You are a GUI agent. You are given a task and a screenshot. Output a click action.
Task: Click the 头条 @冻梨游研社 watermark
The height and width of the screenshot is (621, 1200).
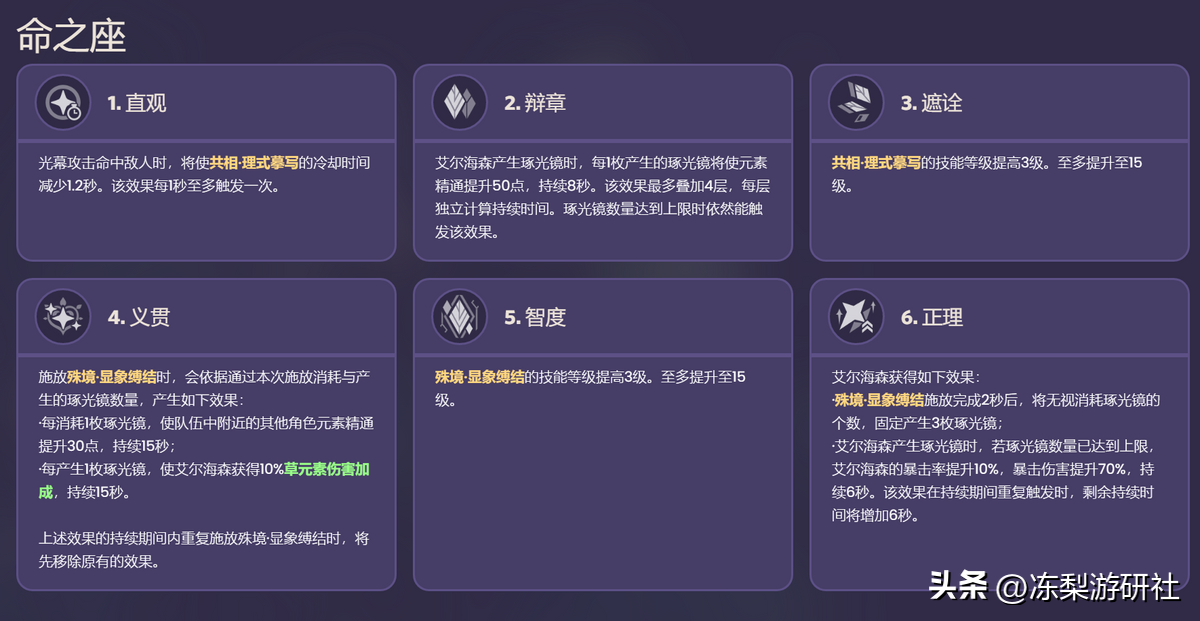pos(1054,586)
